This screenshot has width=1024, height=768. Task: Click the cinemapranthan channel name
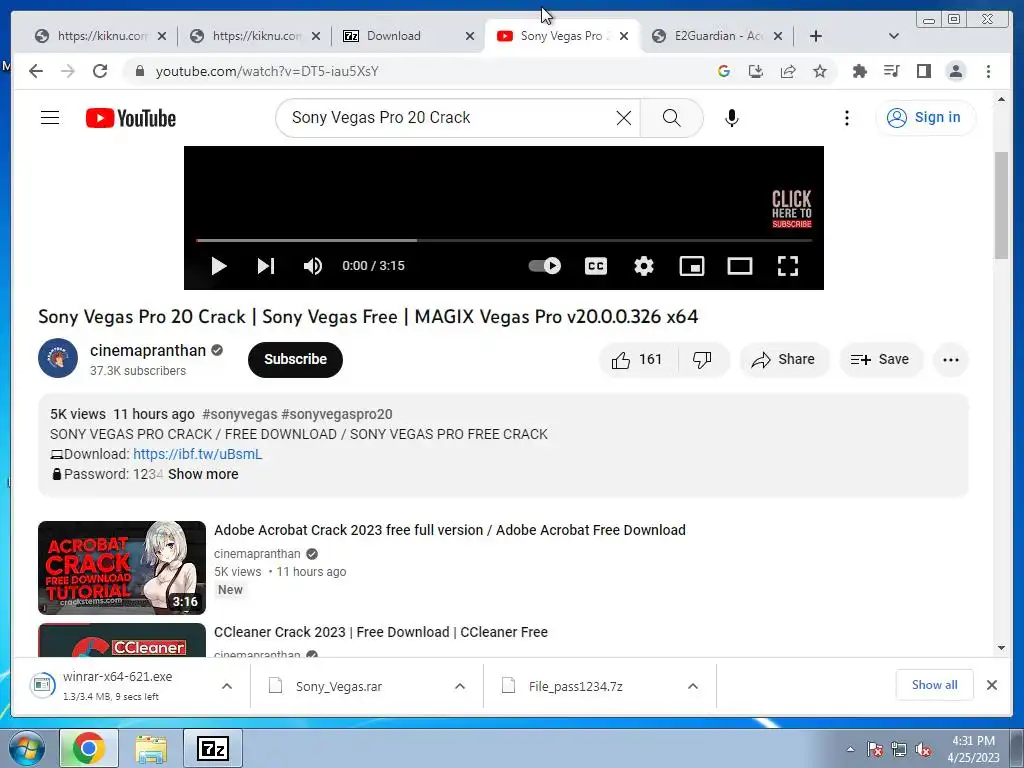(x=148, y=351)
